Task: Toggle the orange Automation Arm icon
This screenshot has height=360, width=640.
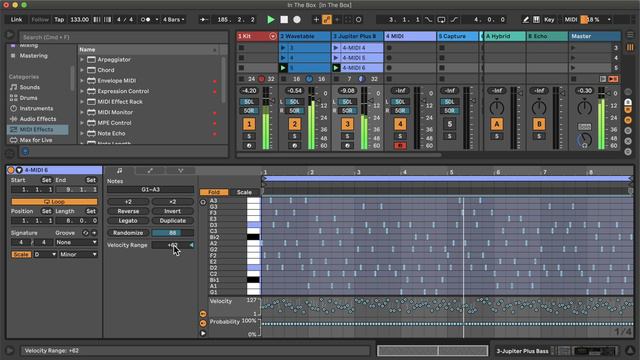Action: pyautogui.click(x=327, y=19)
